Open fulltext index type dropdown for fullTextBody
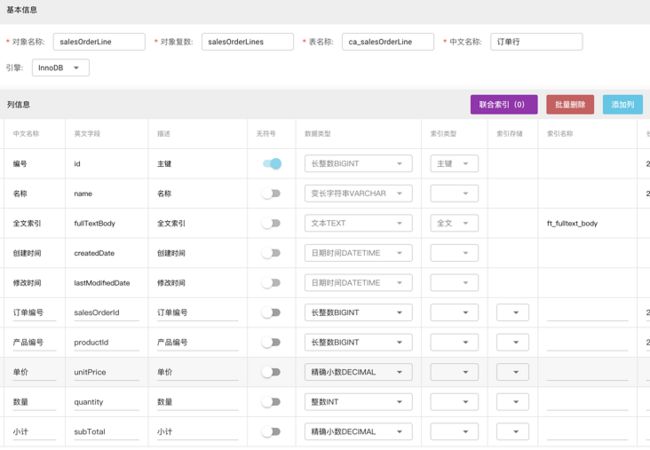Viewport: 650px width, 450px height. pyautogui.click(x=454, y=223)
